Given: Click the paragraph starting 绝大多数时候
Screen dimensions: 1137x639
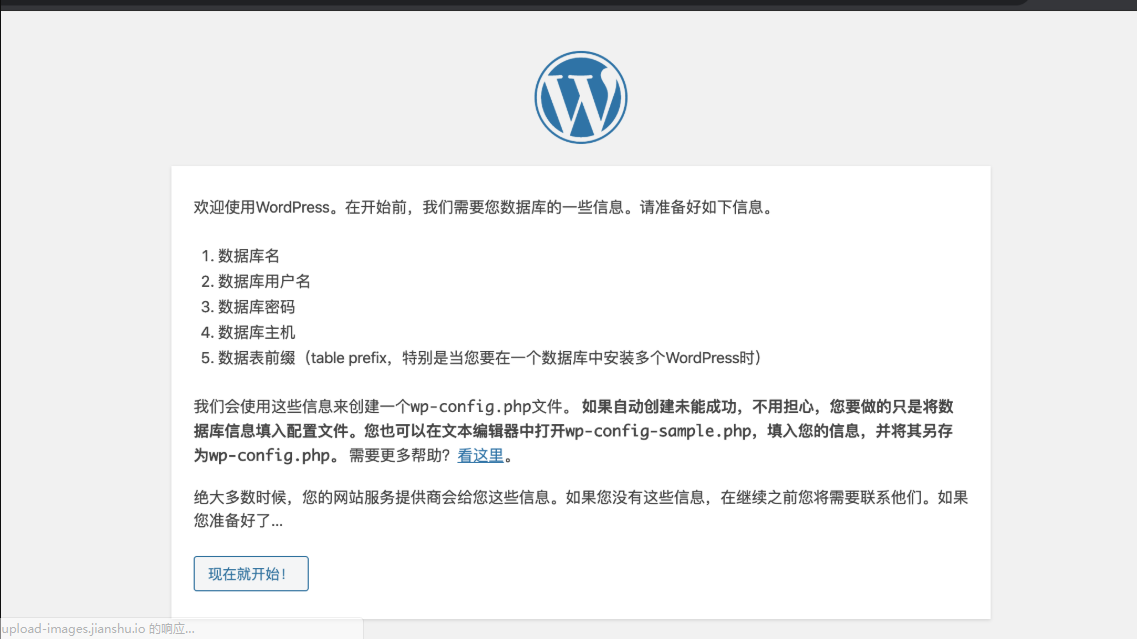Looking at the screenshot, I should (x=581, y=509).
